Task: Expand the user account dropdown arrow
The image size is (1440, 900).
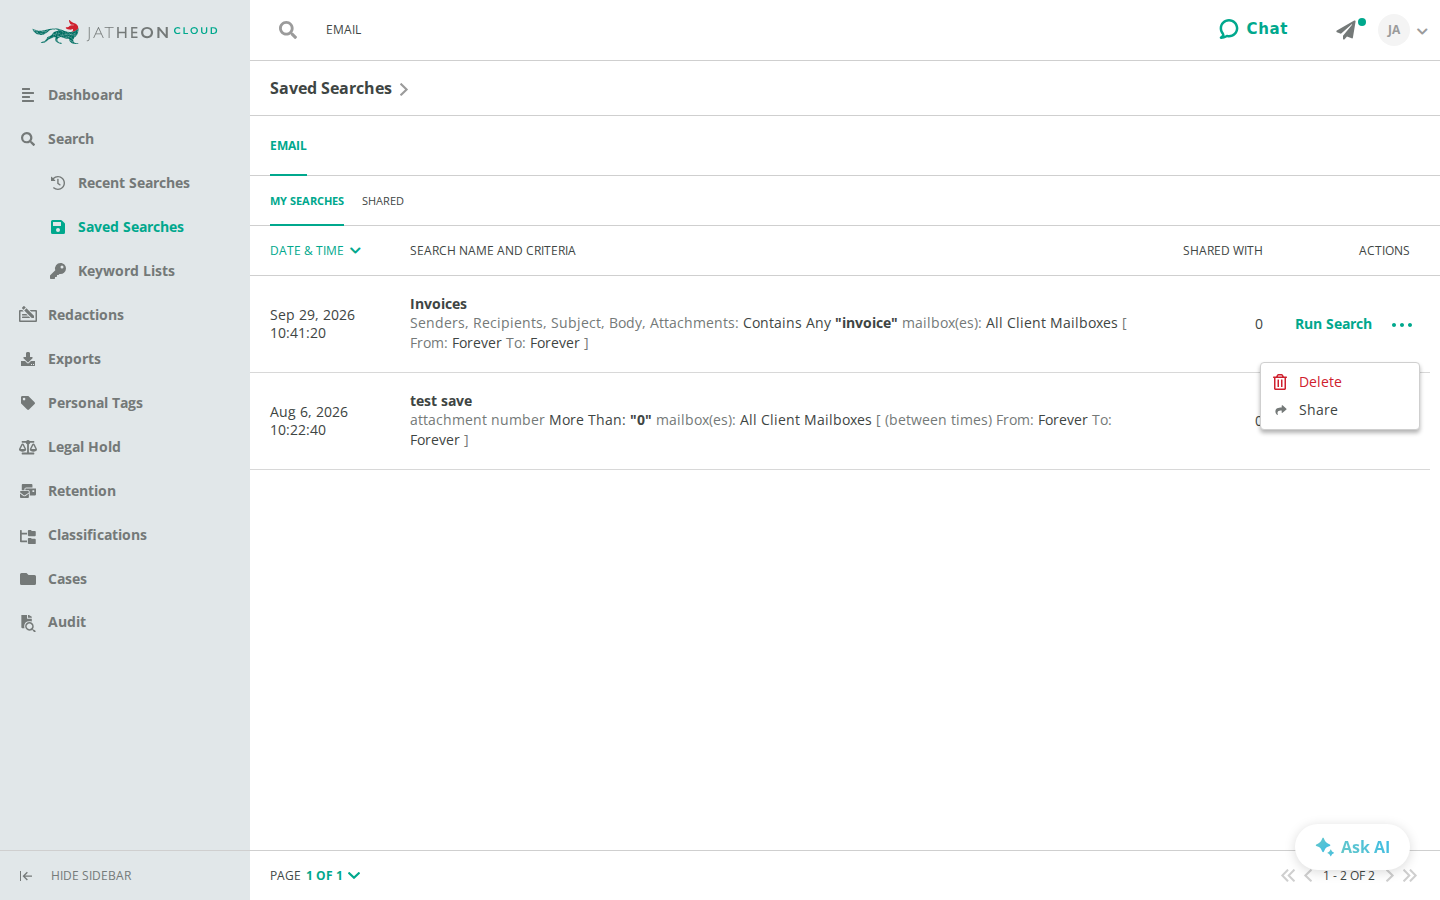Action: click(1422, 31)
